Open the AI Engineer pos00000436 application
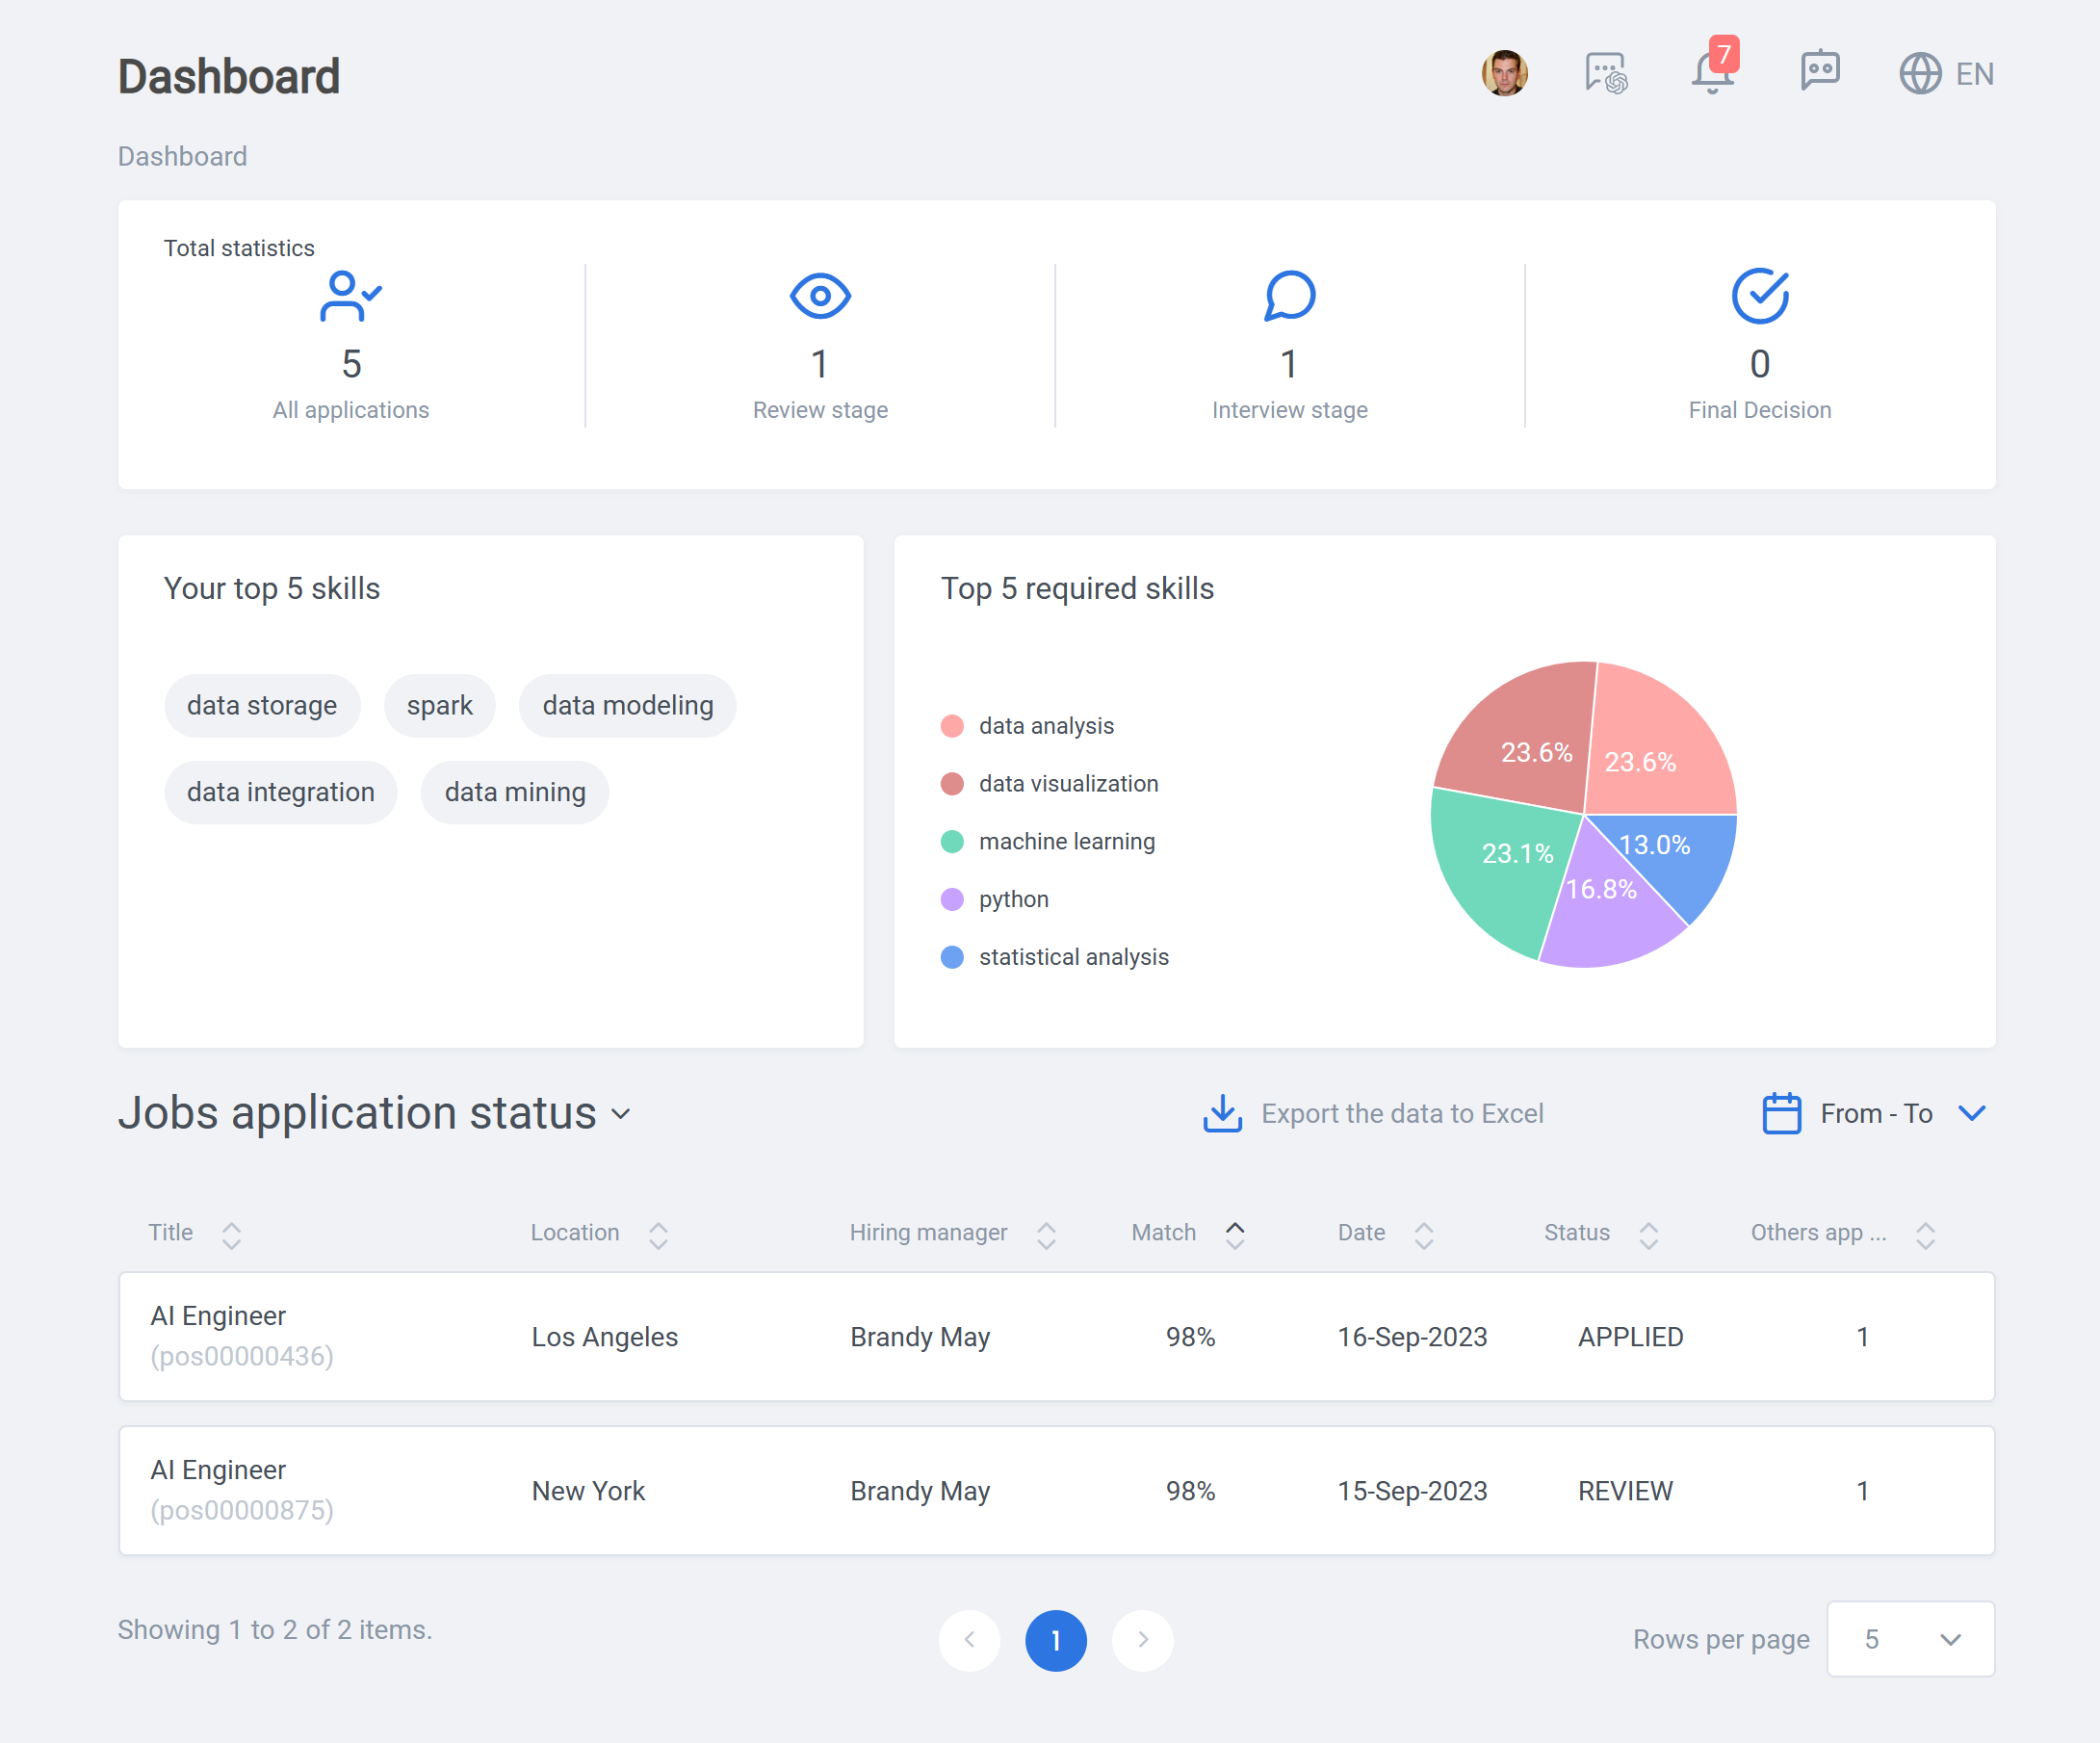 [x=1056, y=1337]
